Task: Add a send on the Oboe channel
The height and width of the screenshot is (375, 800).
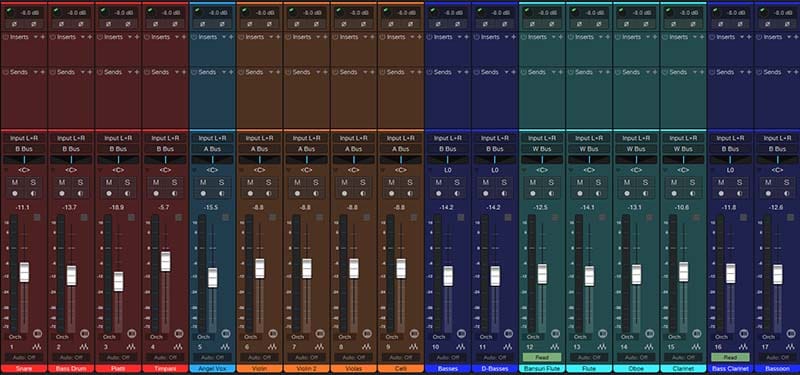Action: (x=655, y=72)
